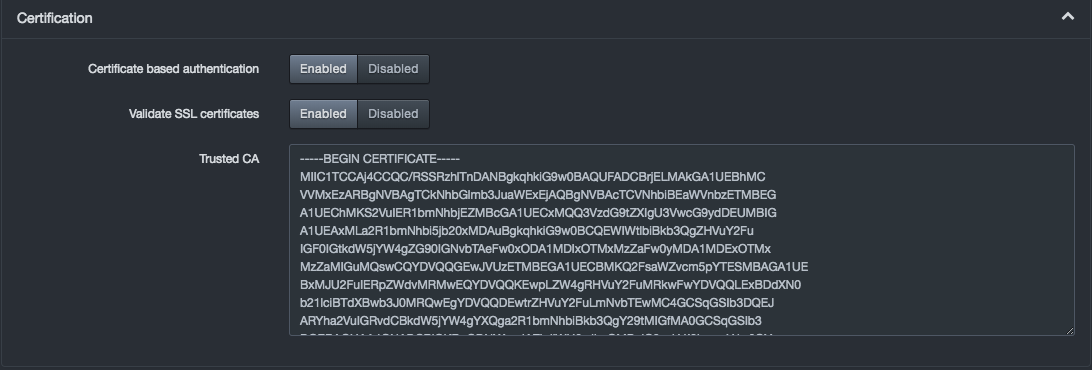Disable Certificate based authentication
The height and width of the screenshot is (370, 1092).
[x=393, y=69]
